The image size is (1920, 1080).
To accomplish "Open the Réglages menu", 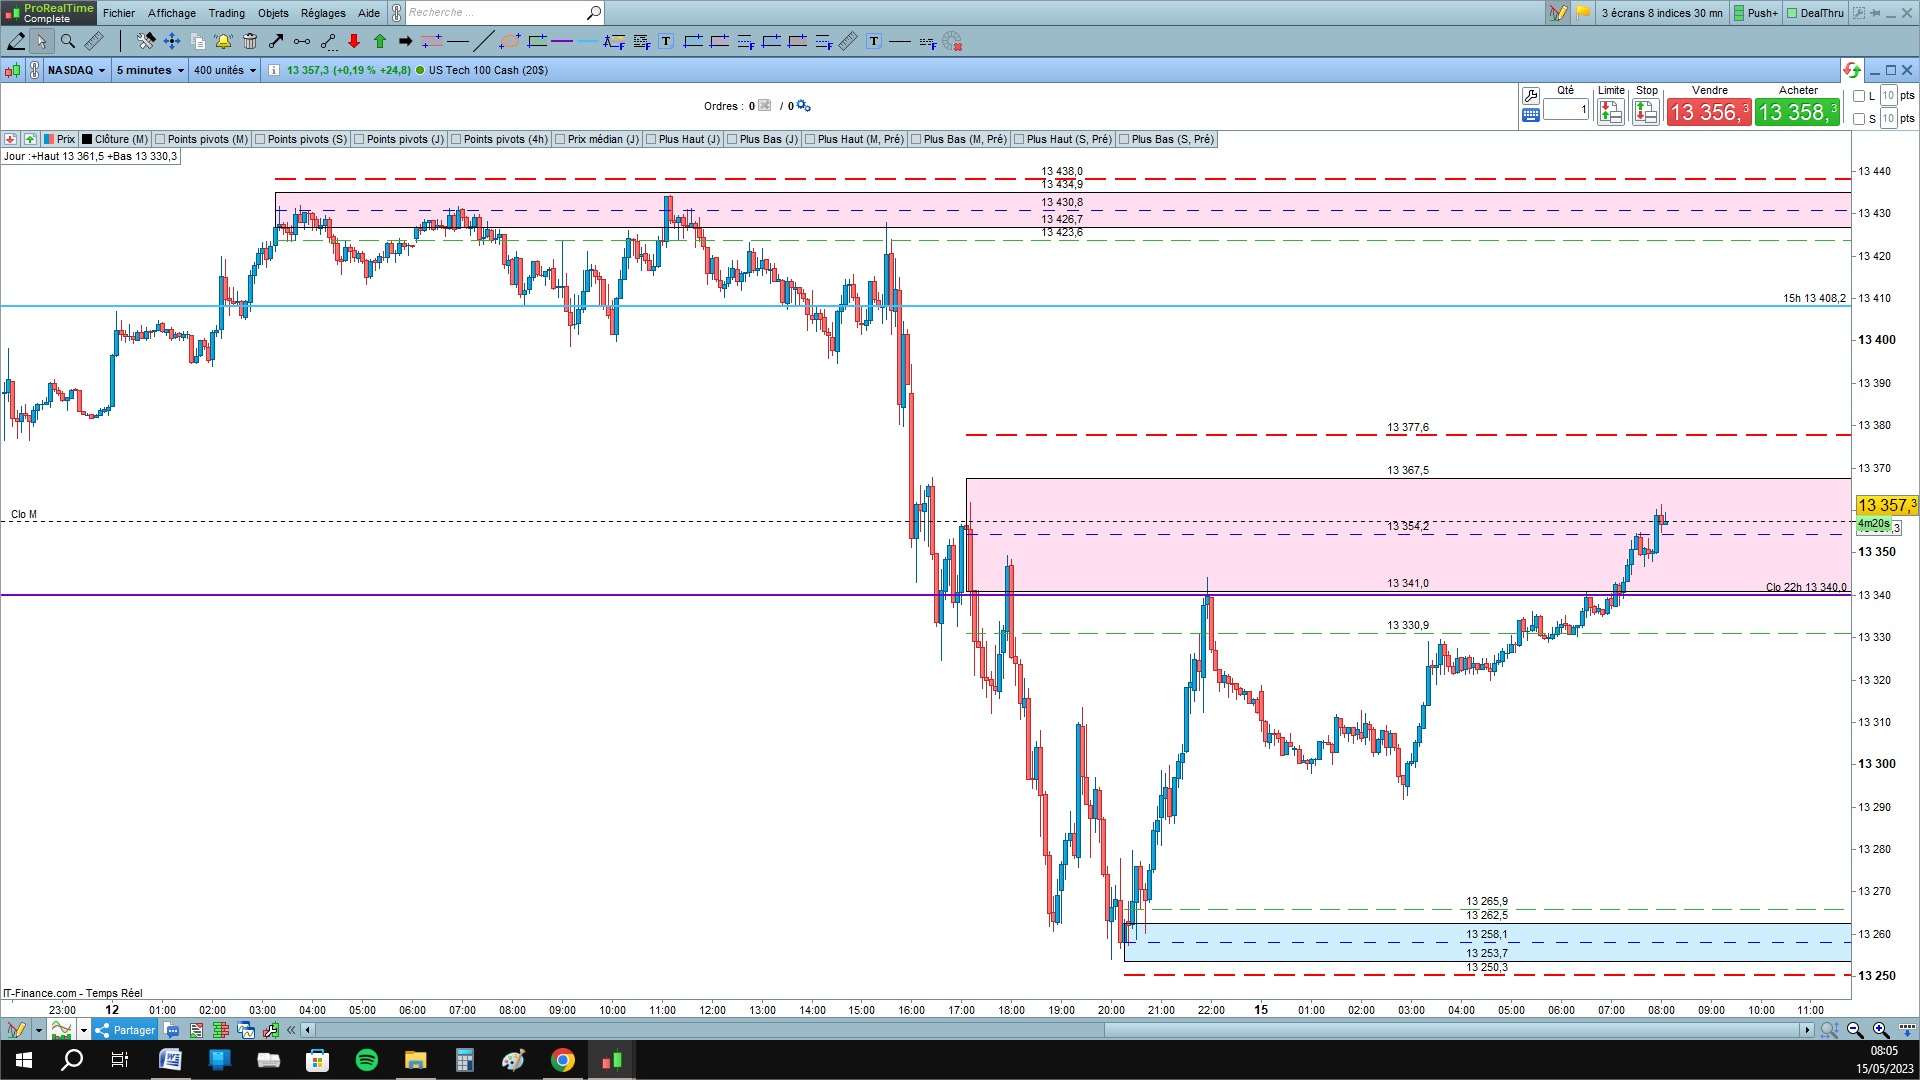I will 323,13.
